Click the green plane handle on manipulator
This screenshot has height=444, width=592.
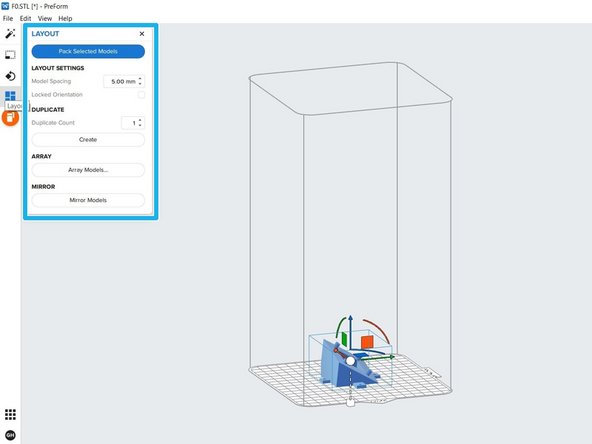344,339
